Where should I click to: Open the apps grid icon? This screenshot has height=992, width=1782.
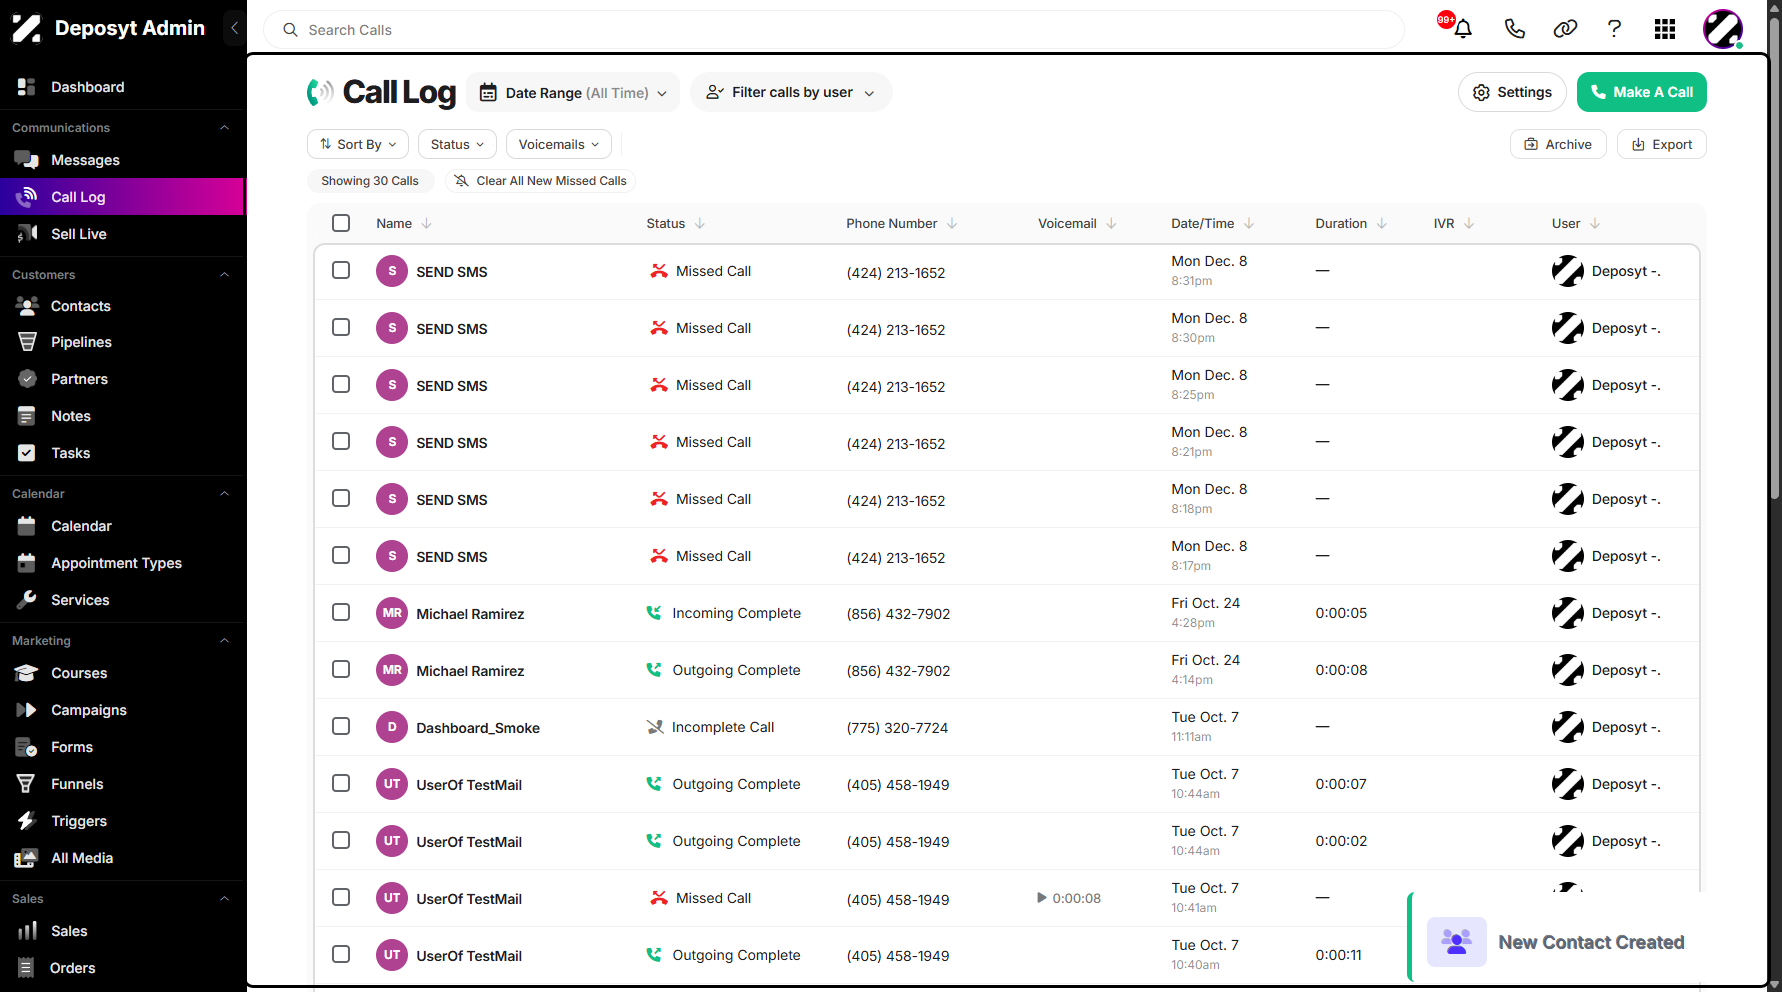click(x=1665, y=29)
